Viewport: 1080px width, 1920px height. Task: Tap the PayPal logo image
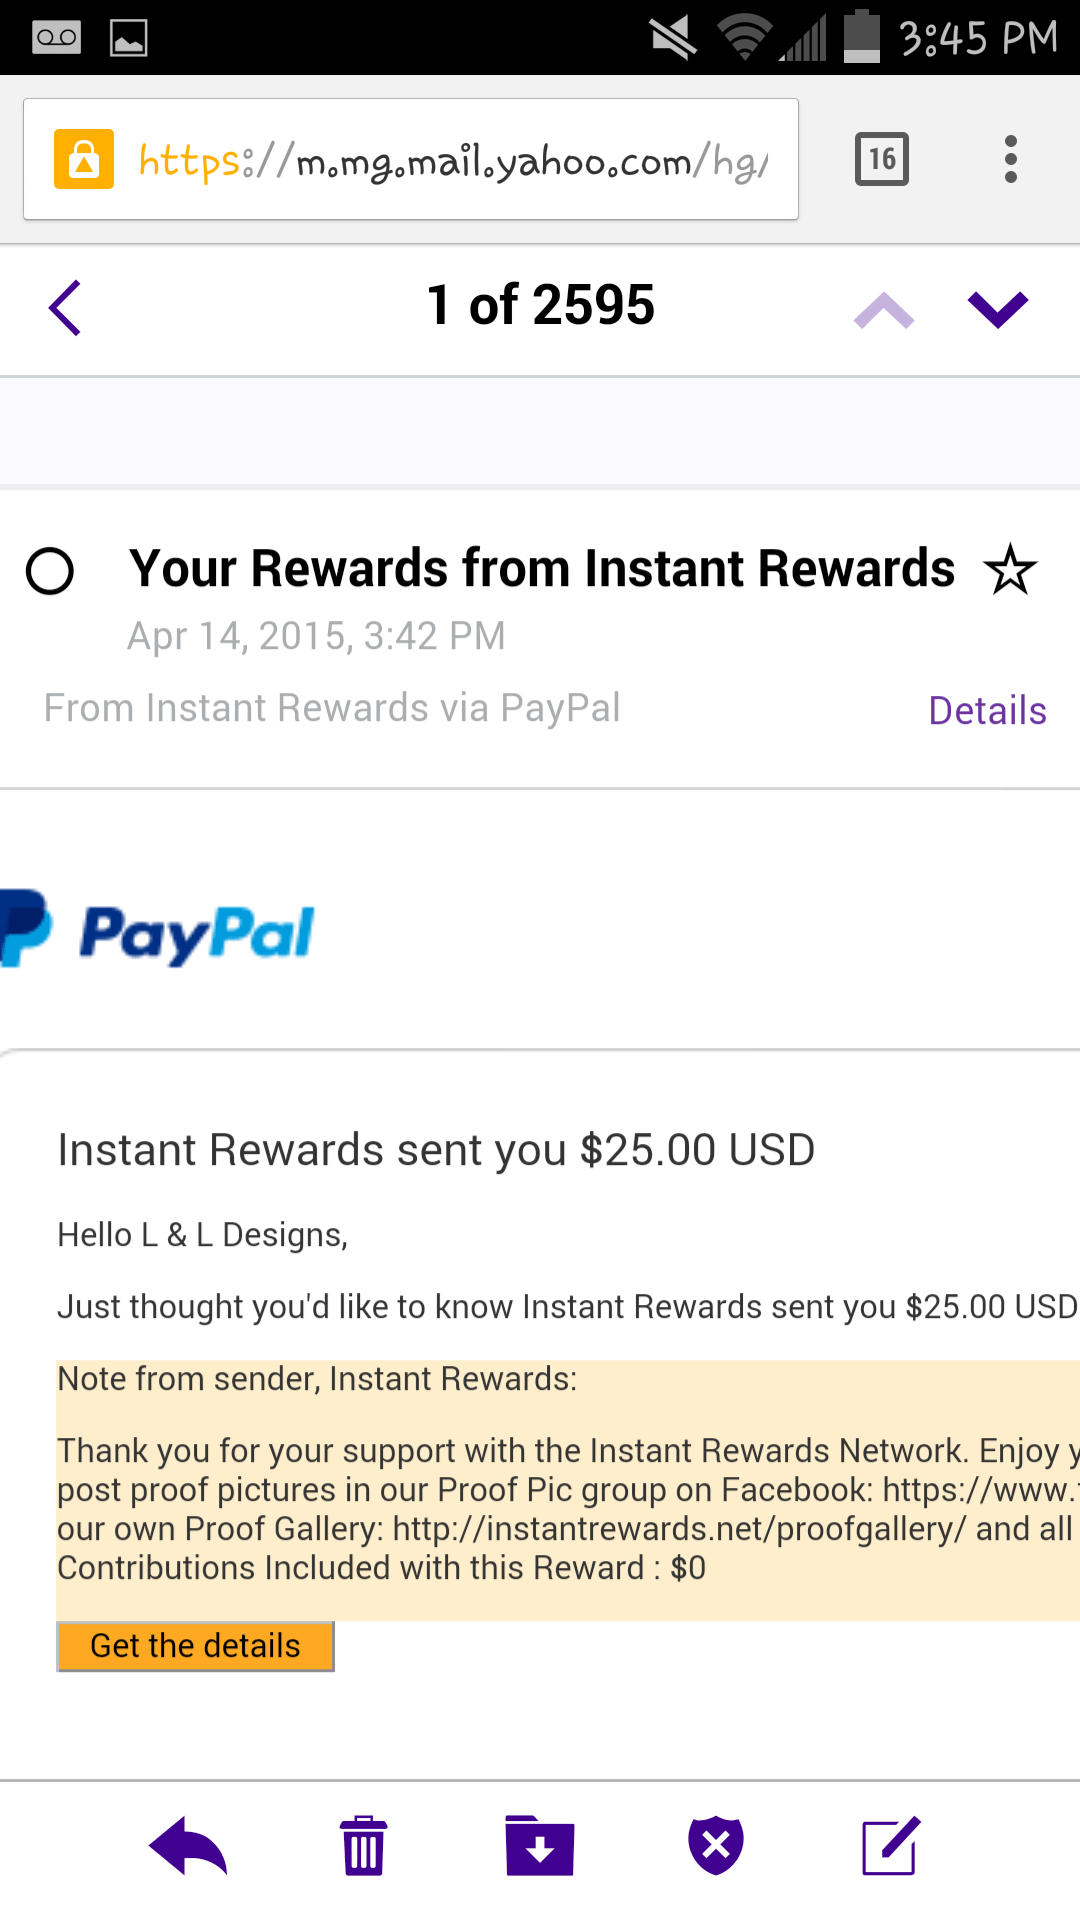(x=157, y=930)
